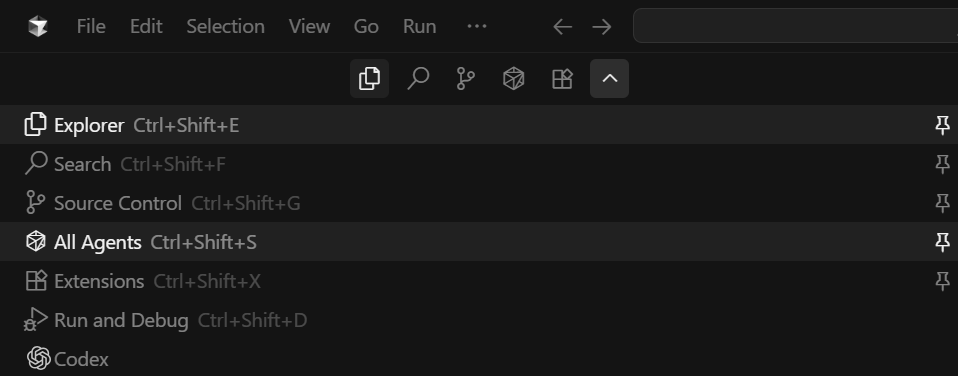Go back with the left arrow
Image resolution: width=958 pixels, height=376 pixels.
point(562,26)
